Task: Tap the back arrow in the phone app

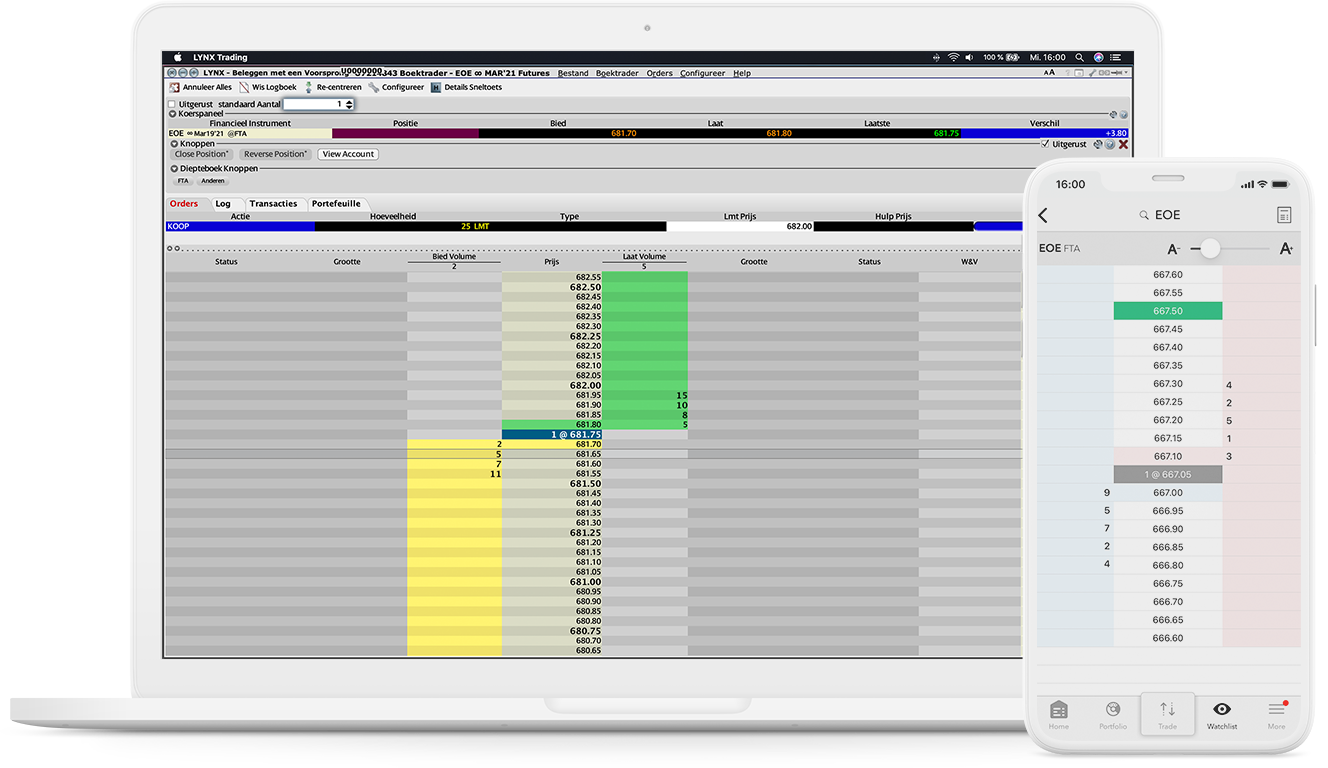Action: coord(1043,215)
